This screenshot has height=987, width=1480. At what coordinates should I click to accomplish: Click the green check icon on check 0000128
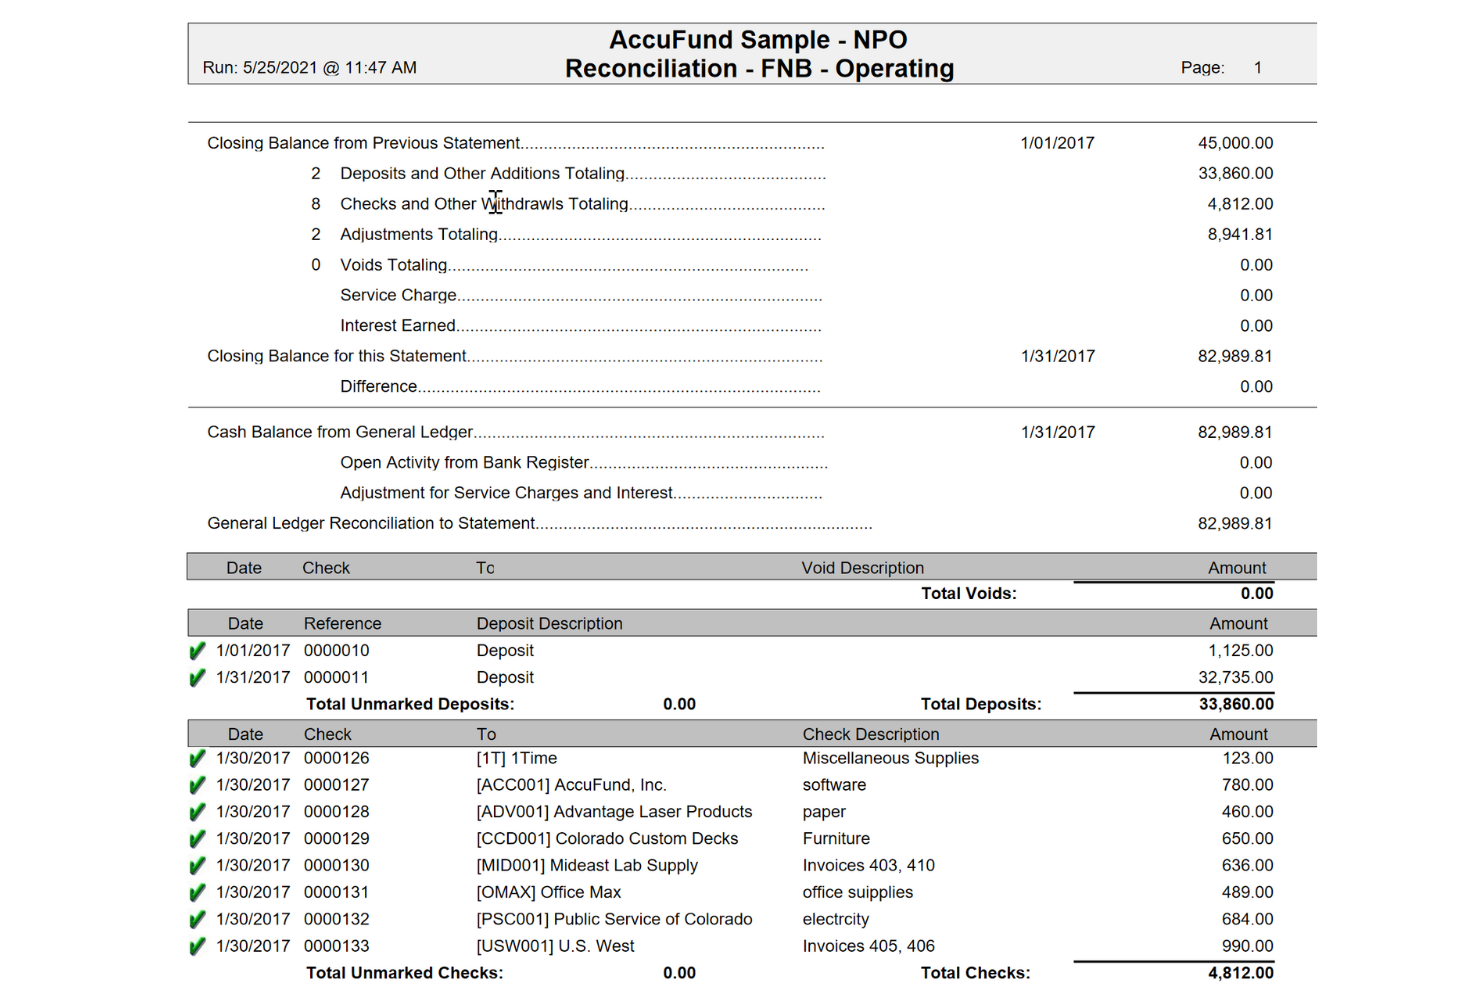coord(197,812)
